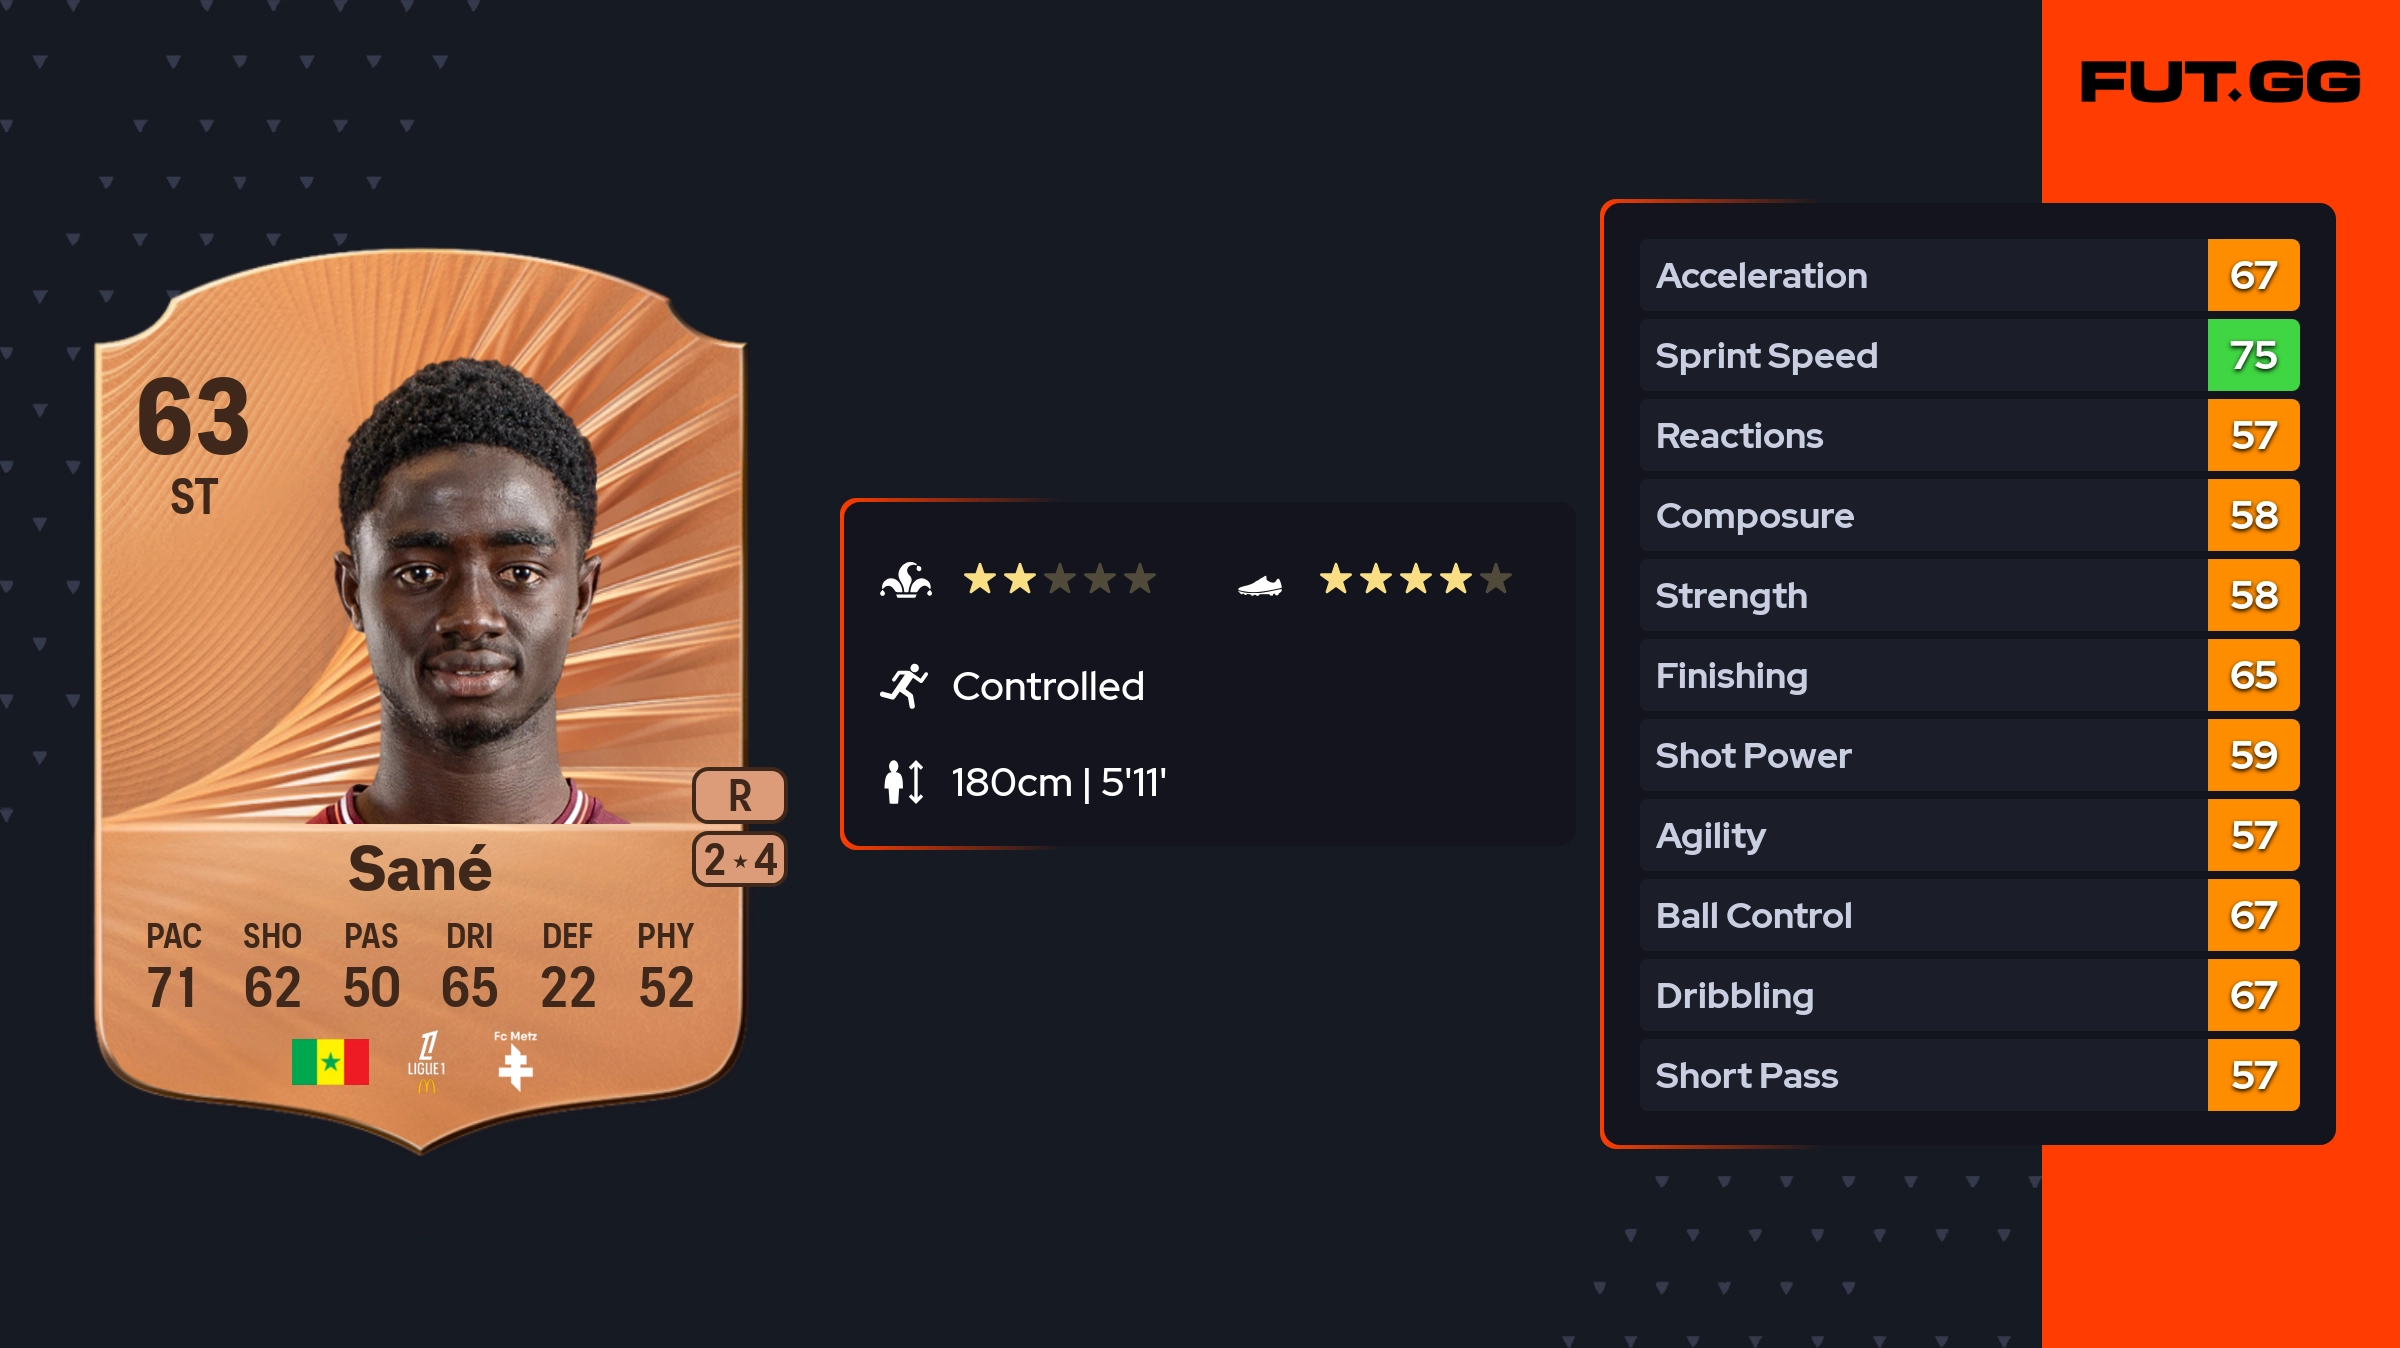Click the 63 overall rating
Screen dimensions: 2400x1348
[193, 418]
